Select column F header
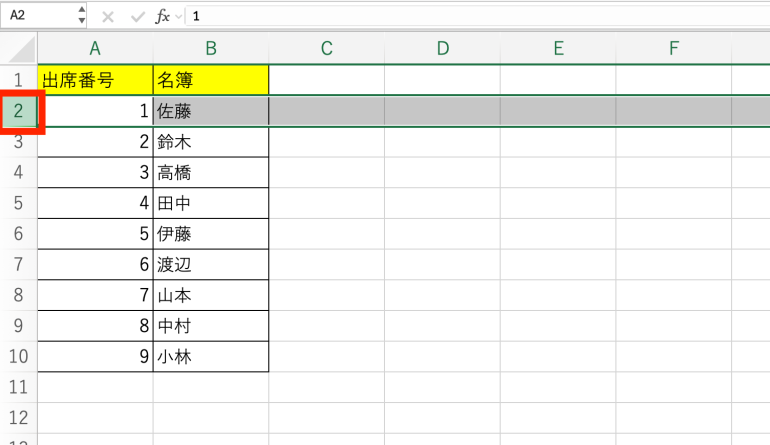The width and height of the screenshot is (770, 445). (673, 48)
